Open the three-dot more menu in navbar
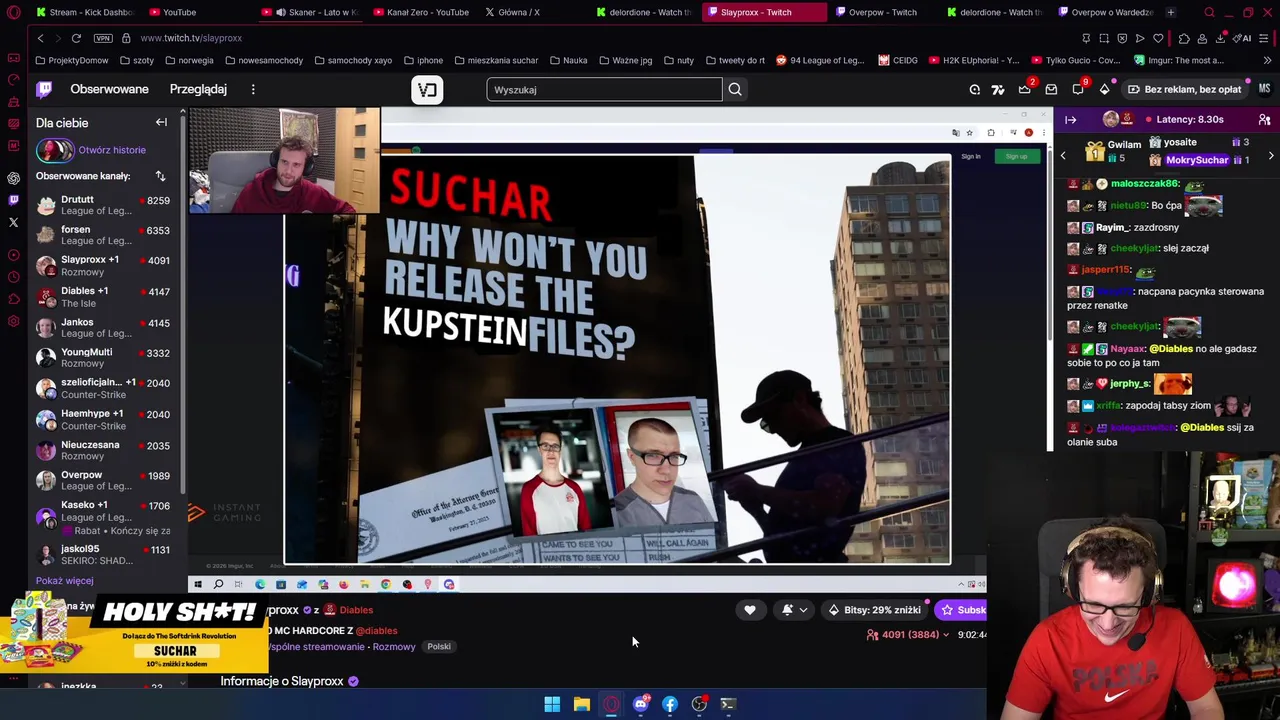Viewport: 1280px width, 720px height. [253, 89]
